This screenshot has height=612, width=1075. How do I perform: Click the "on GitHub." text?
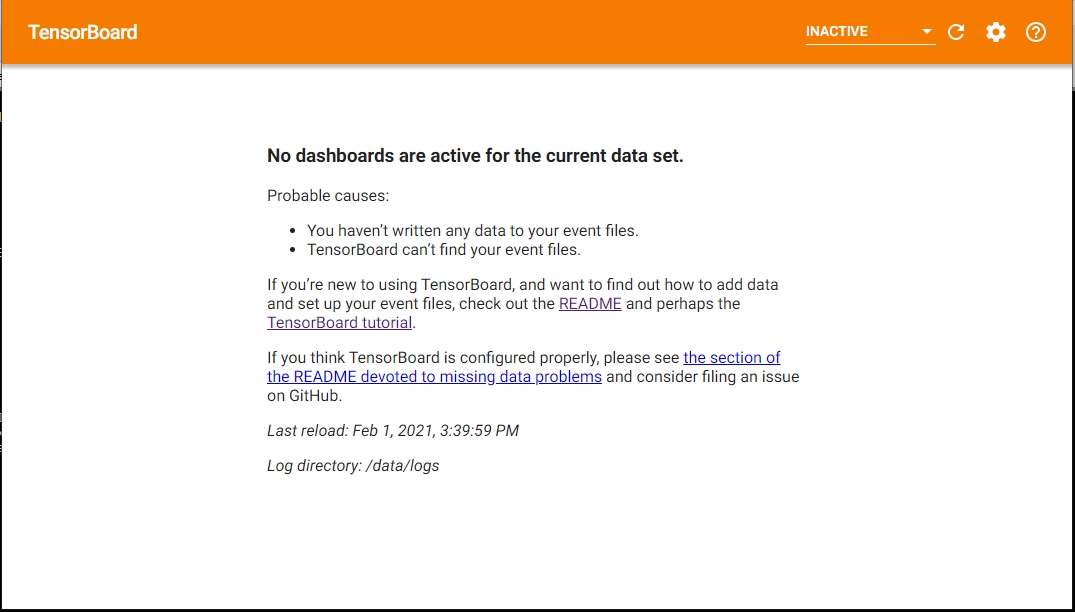pyautogui.click(x=305, y=396)
